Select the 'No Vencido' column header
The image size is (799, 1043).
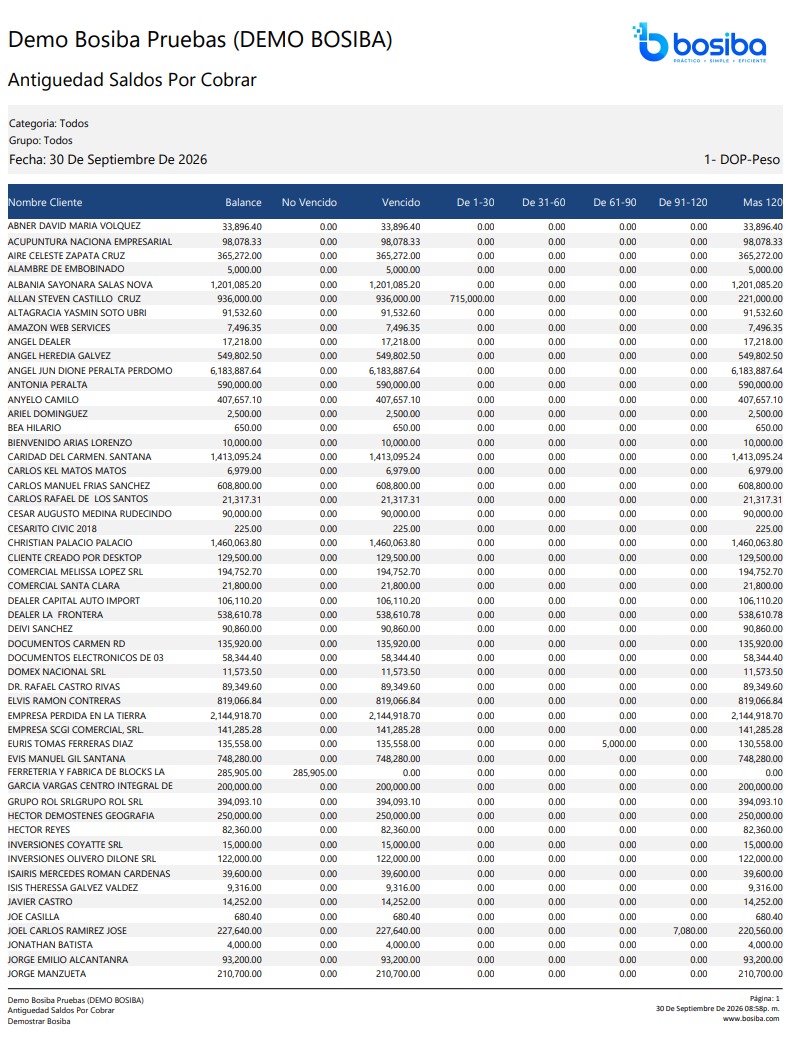pos(309,202)
